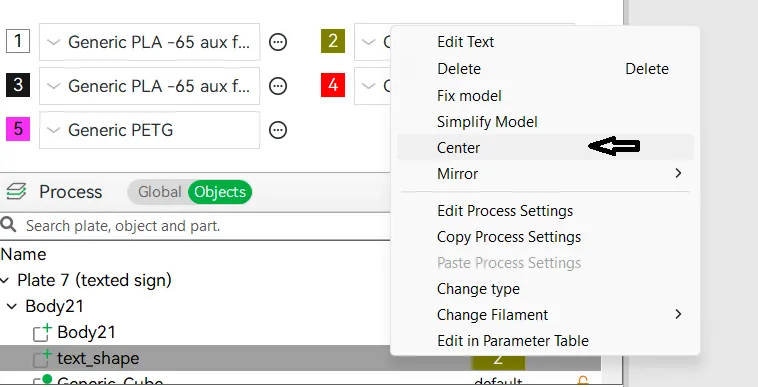Switch process mode to Objects

(220, 192)
